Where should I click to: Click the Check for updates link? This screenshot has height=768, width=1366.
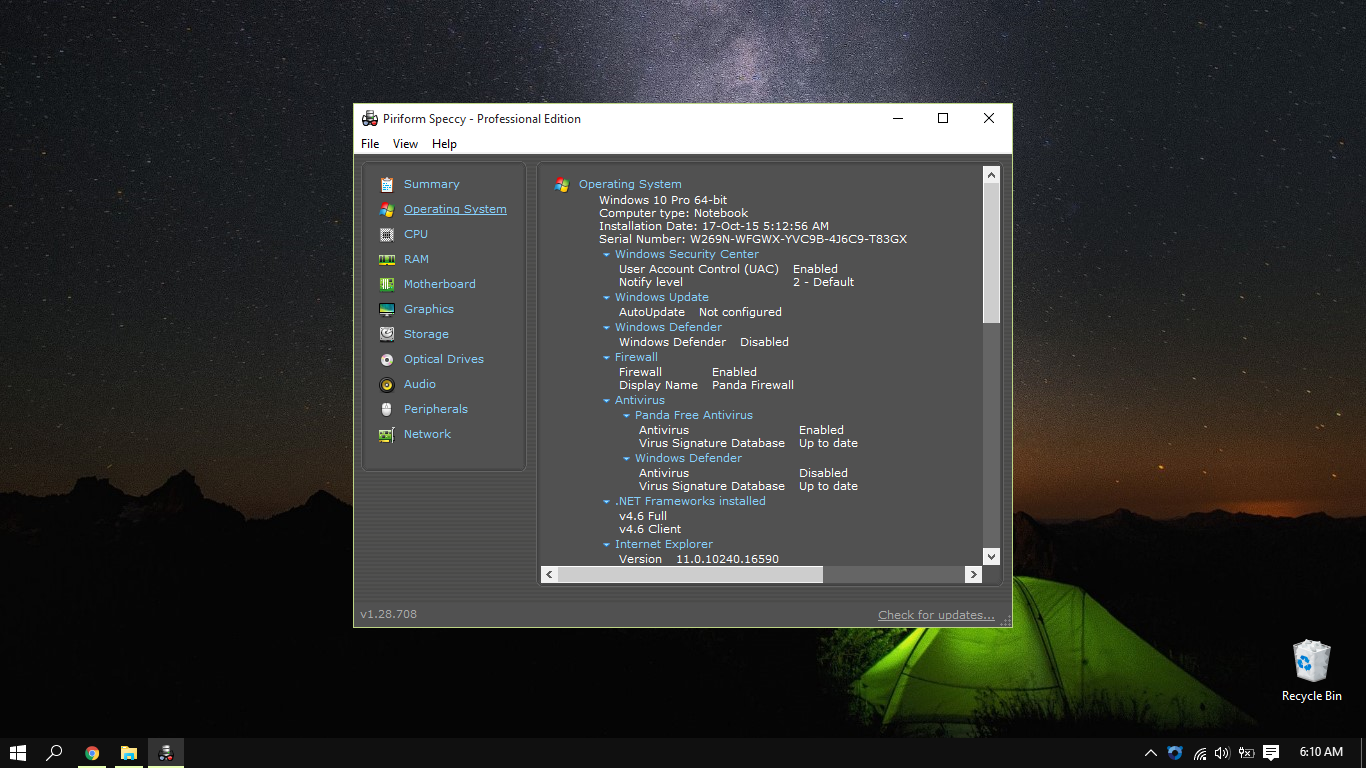coord(936,615)
